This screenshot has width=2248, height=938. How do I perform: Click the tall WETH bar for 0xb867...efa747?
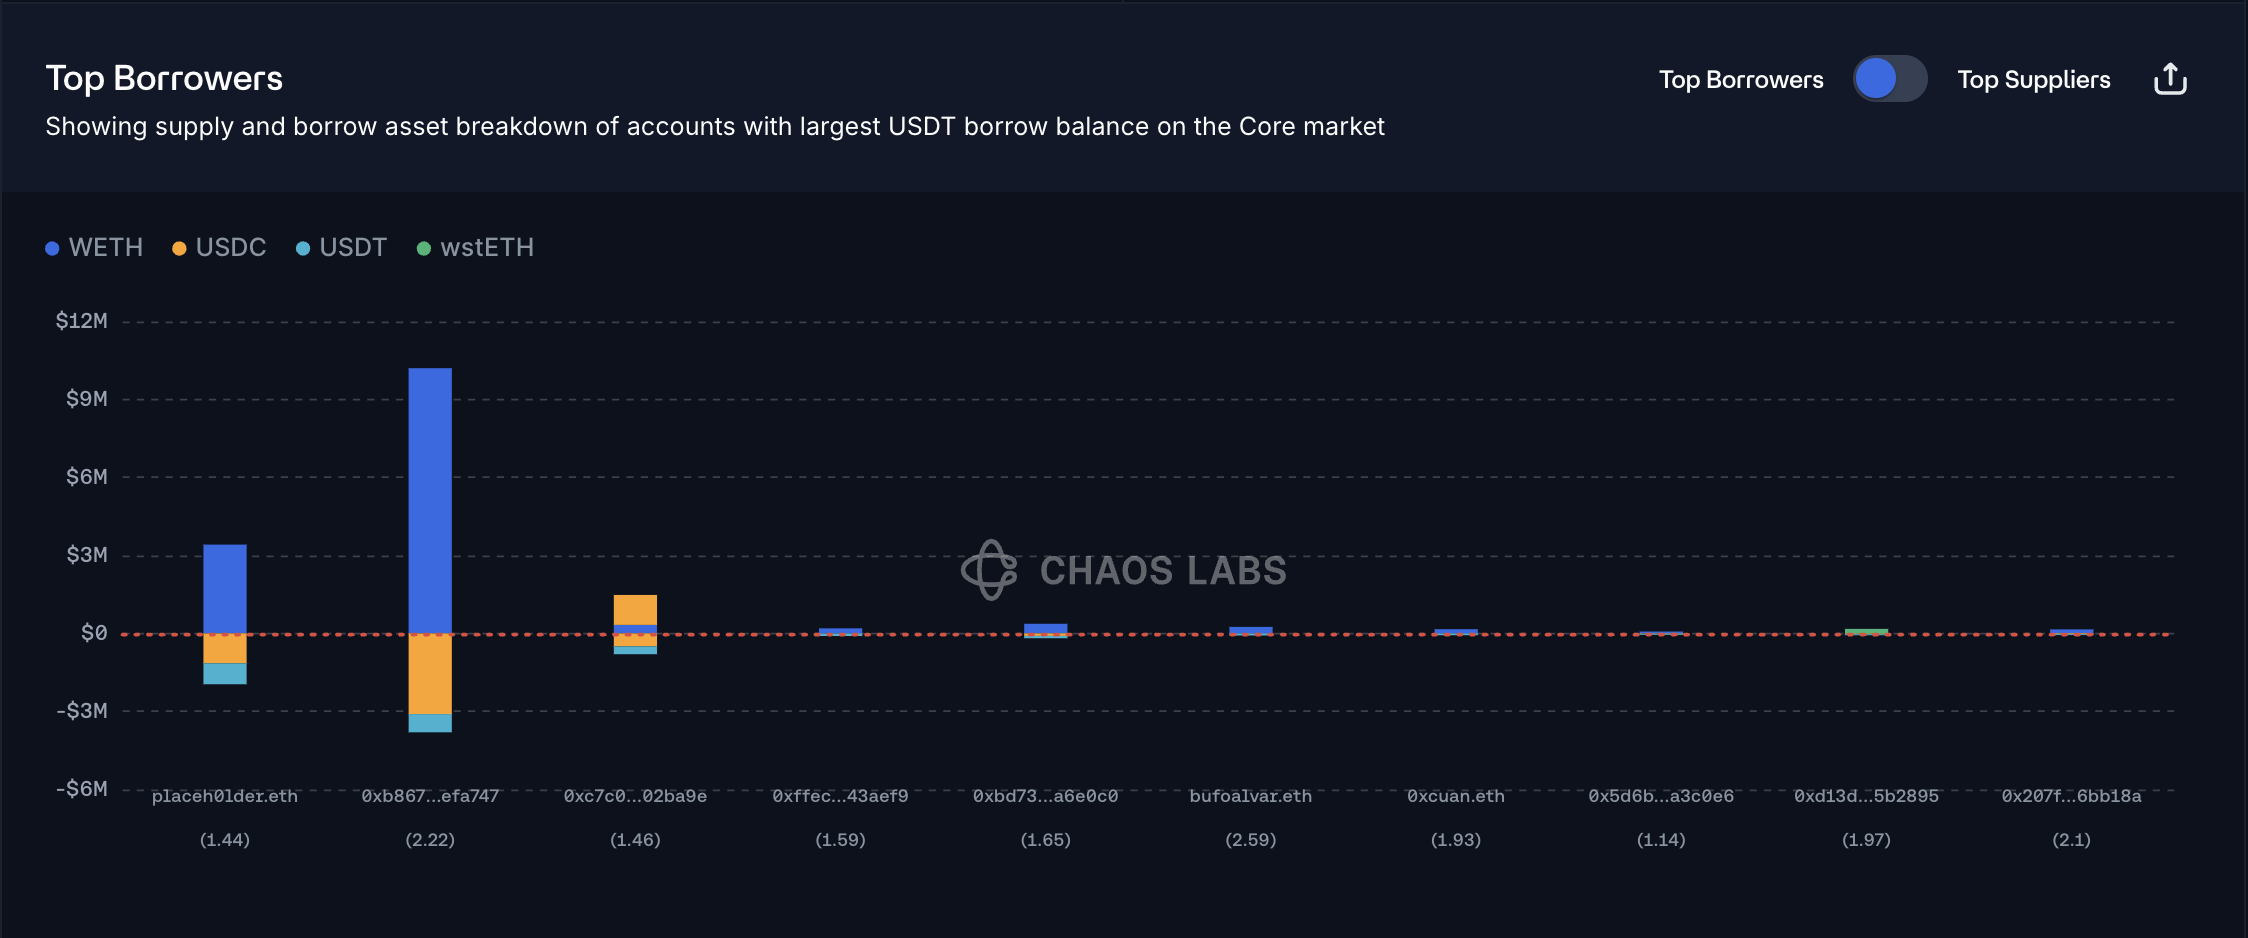[430, 500]
